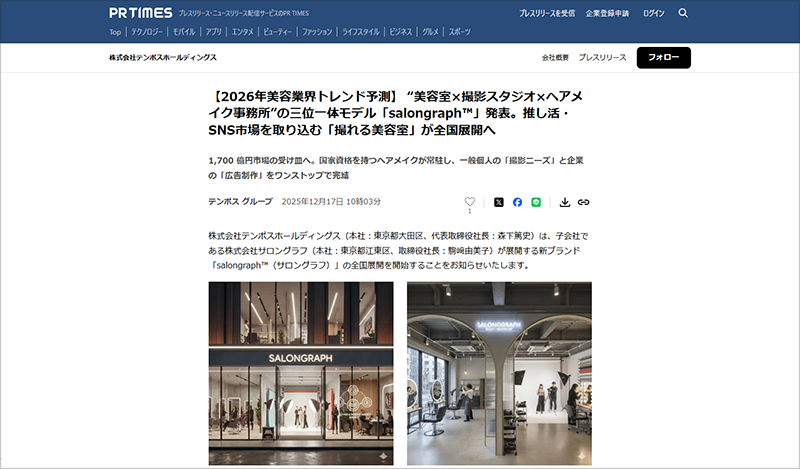The height and width of the screenshot is (469, 800).
Task: Click the ログイン link
Action: 654,13
